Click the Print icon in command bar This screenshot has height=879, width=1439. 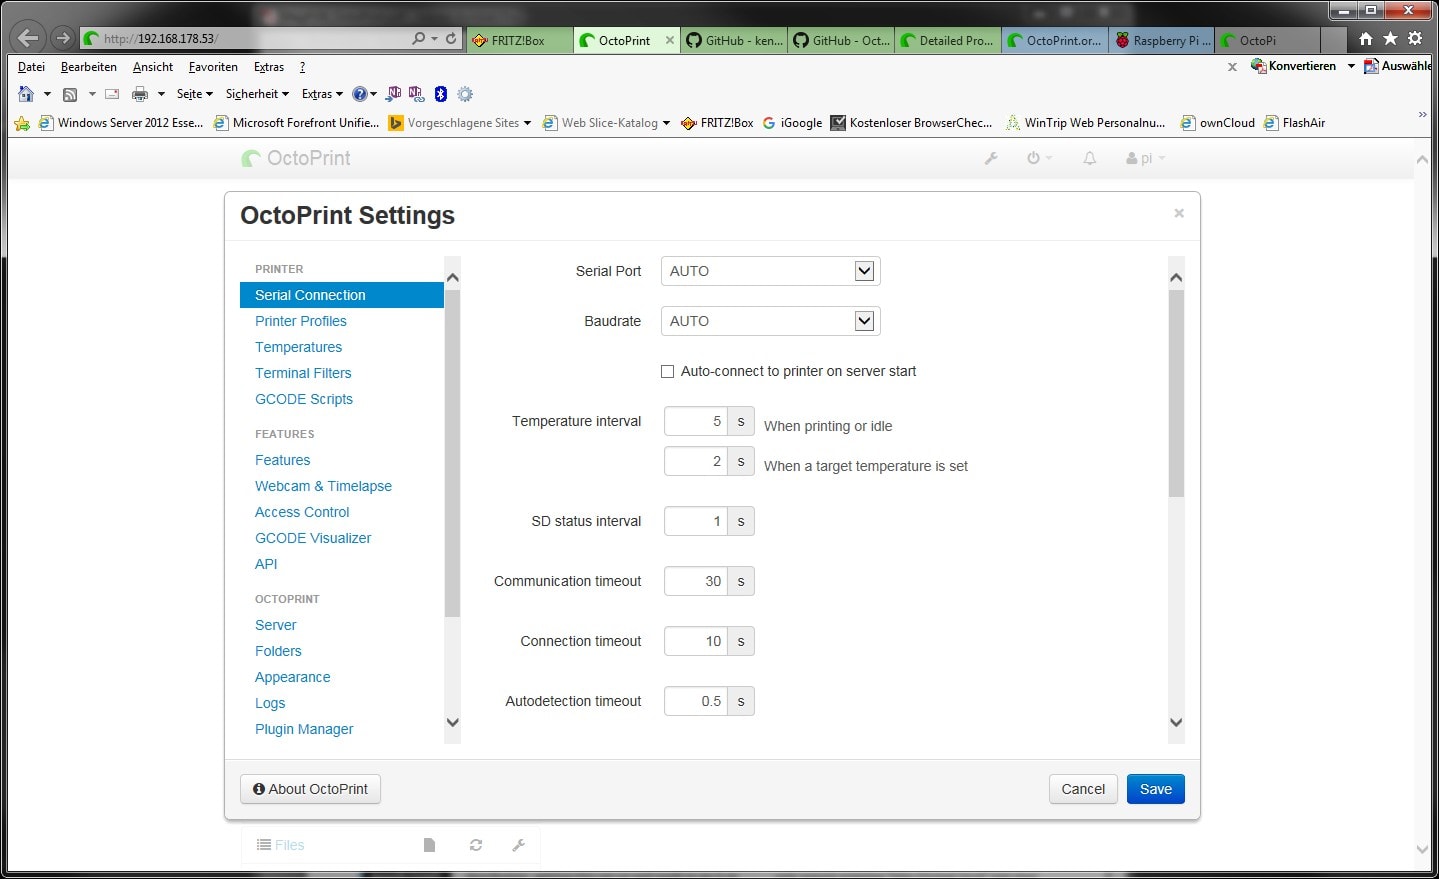click(140, 94)
